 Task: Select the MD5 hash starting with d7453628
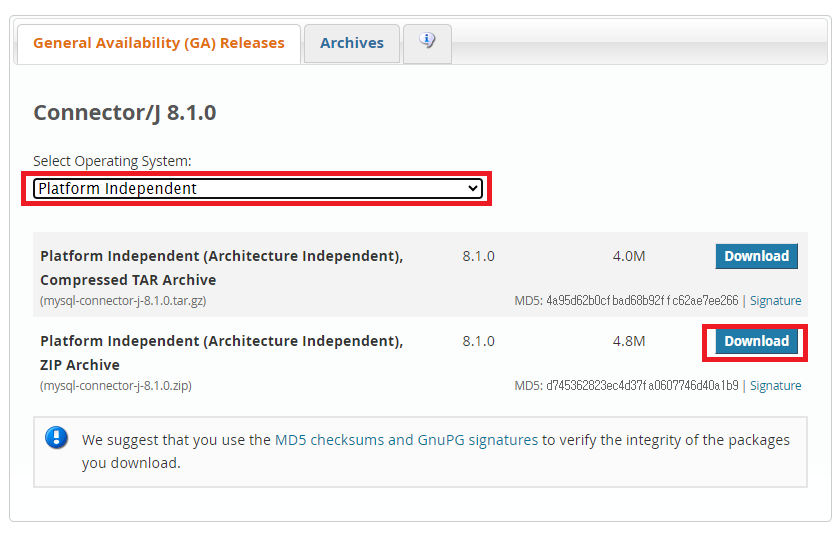click(642, 386)
